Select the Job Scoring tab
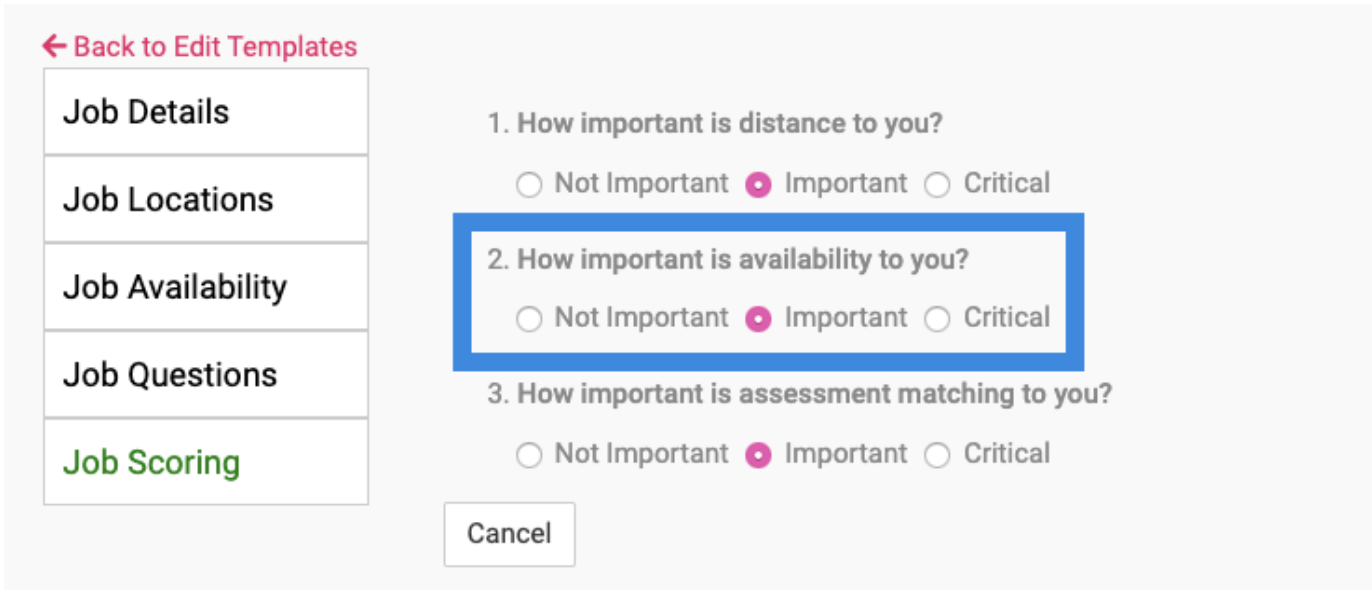 (x=205, y=462)
